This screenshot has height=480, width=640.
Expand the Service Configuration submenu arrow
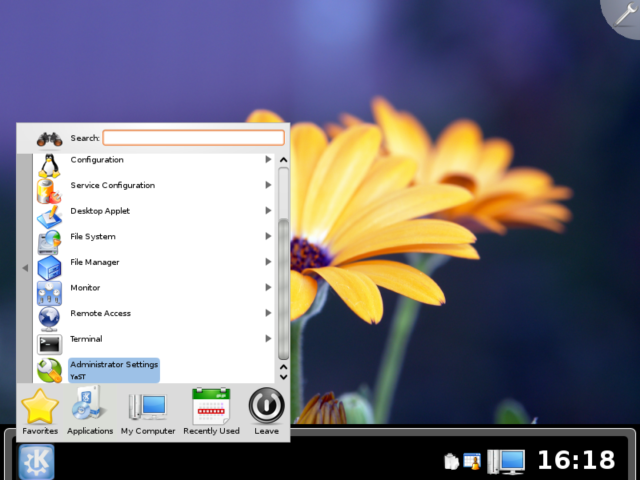coord(268,185)
